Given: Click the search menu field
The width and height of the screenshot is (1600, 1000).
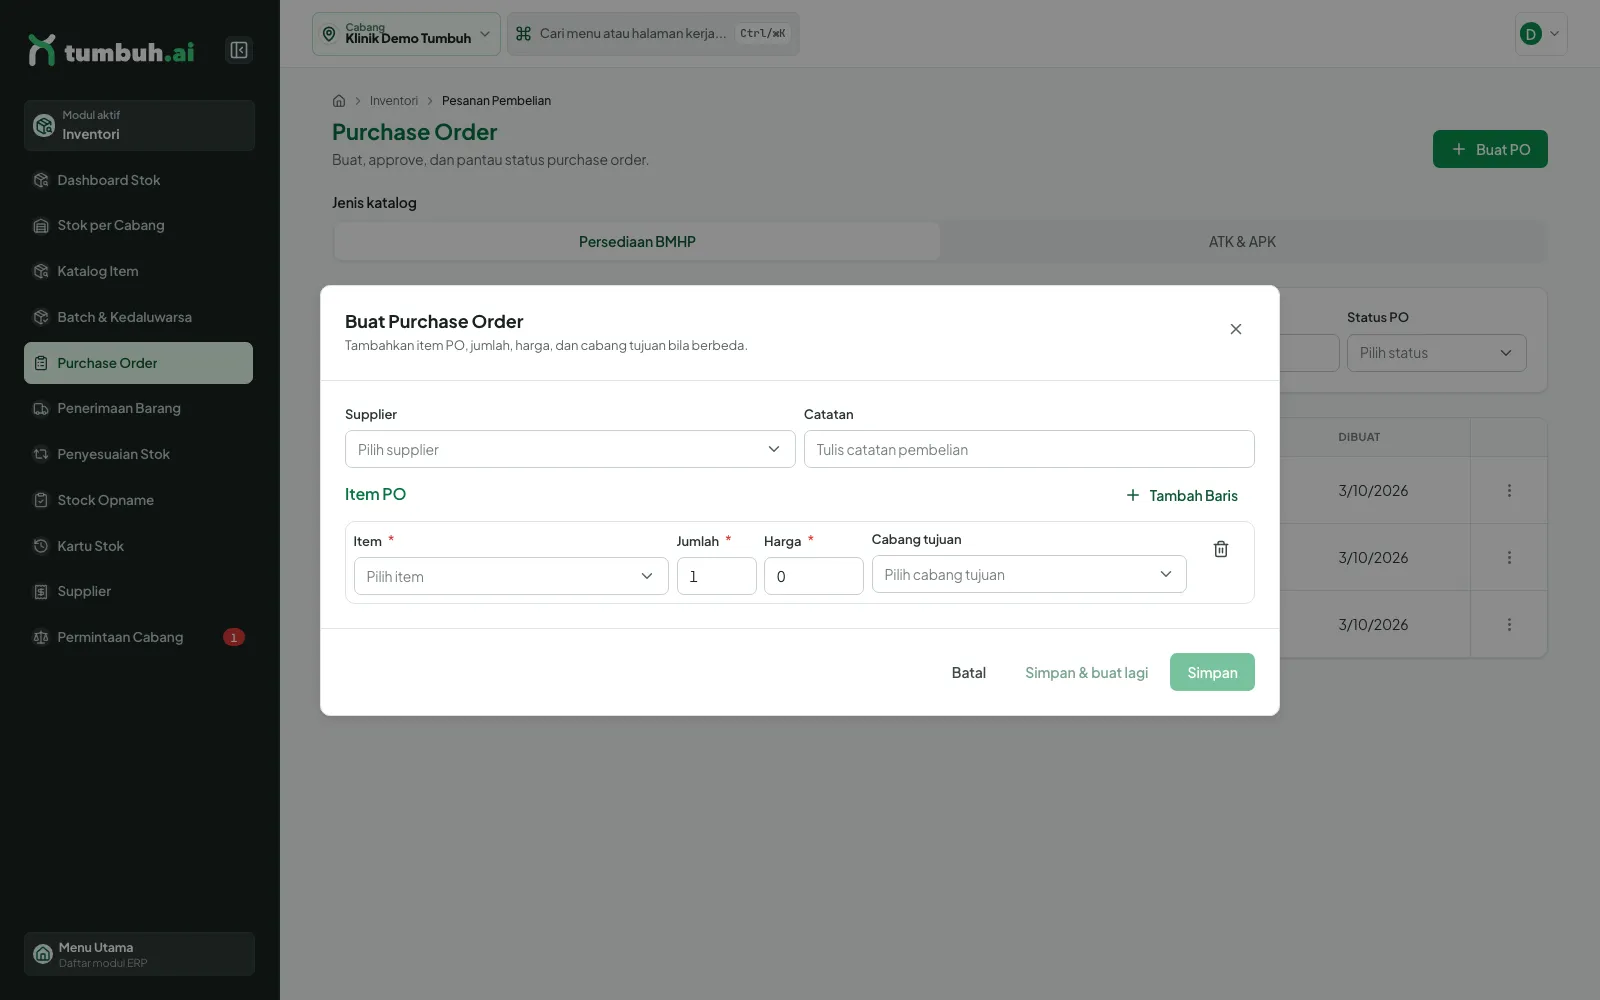Looking at the screenshot, I should click(x=653, y=34).
